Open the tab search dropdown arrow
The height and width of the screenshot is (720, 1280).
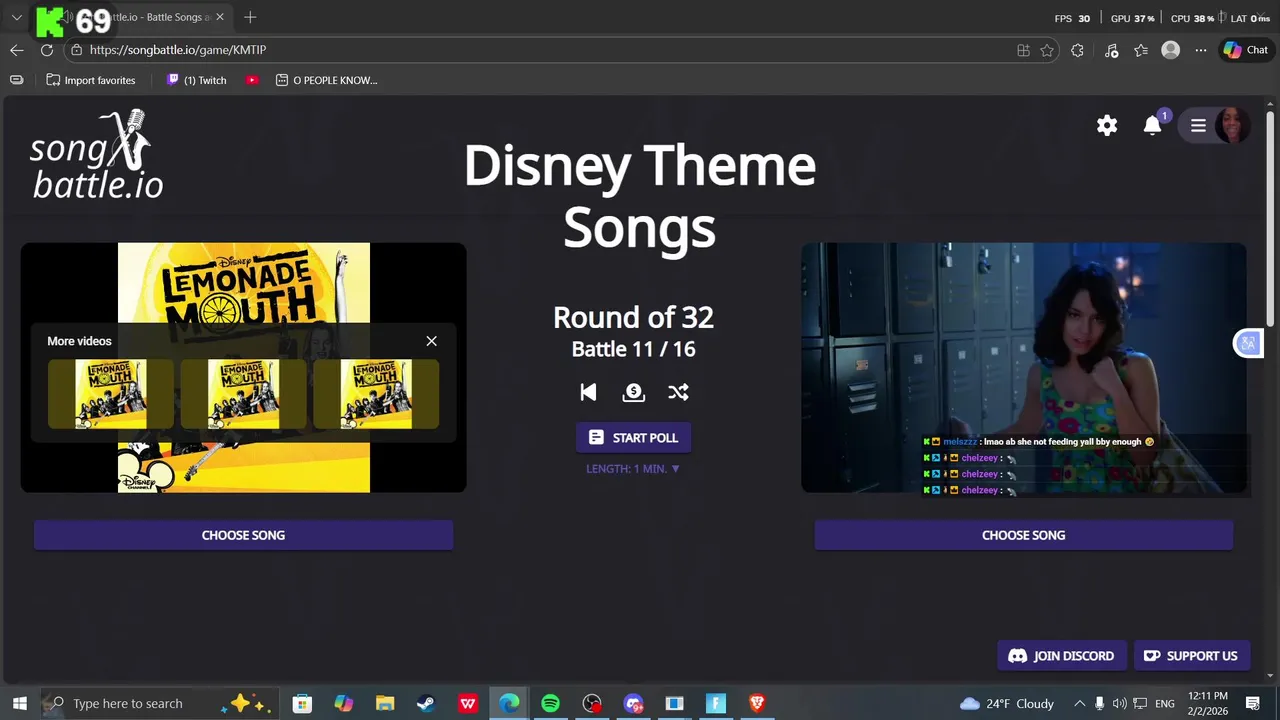(x=17, y=17)
